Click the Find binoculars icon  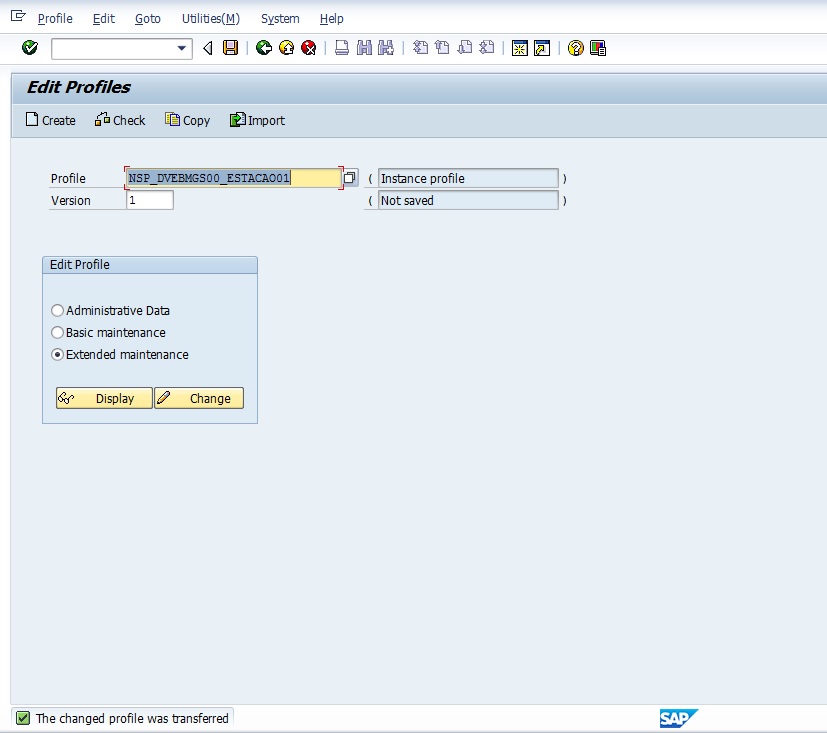(364, 48)
